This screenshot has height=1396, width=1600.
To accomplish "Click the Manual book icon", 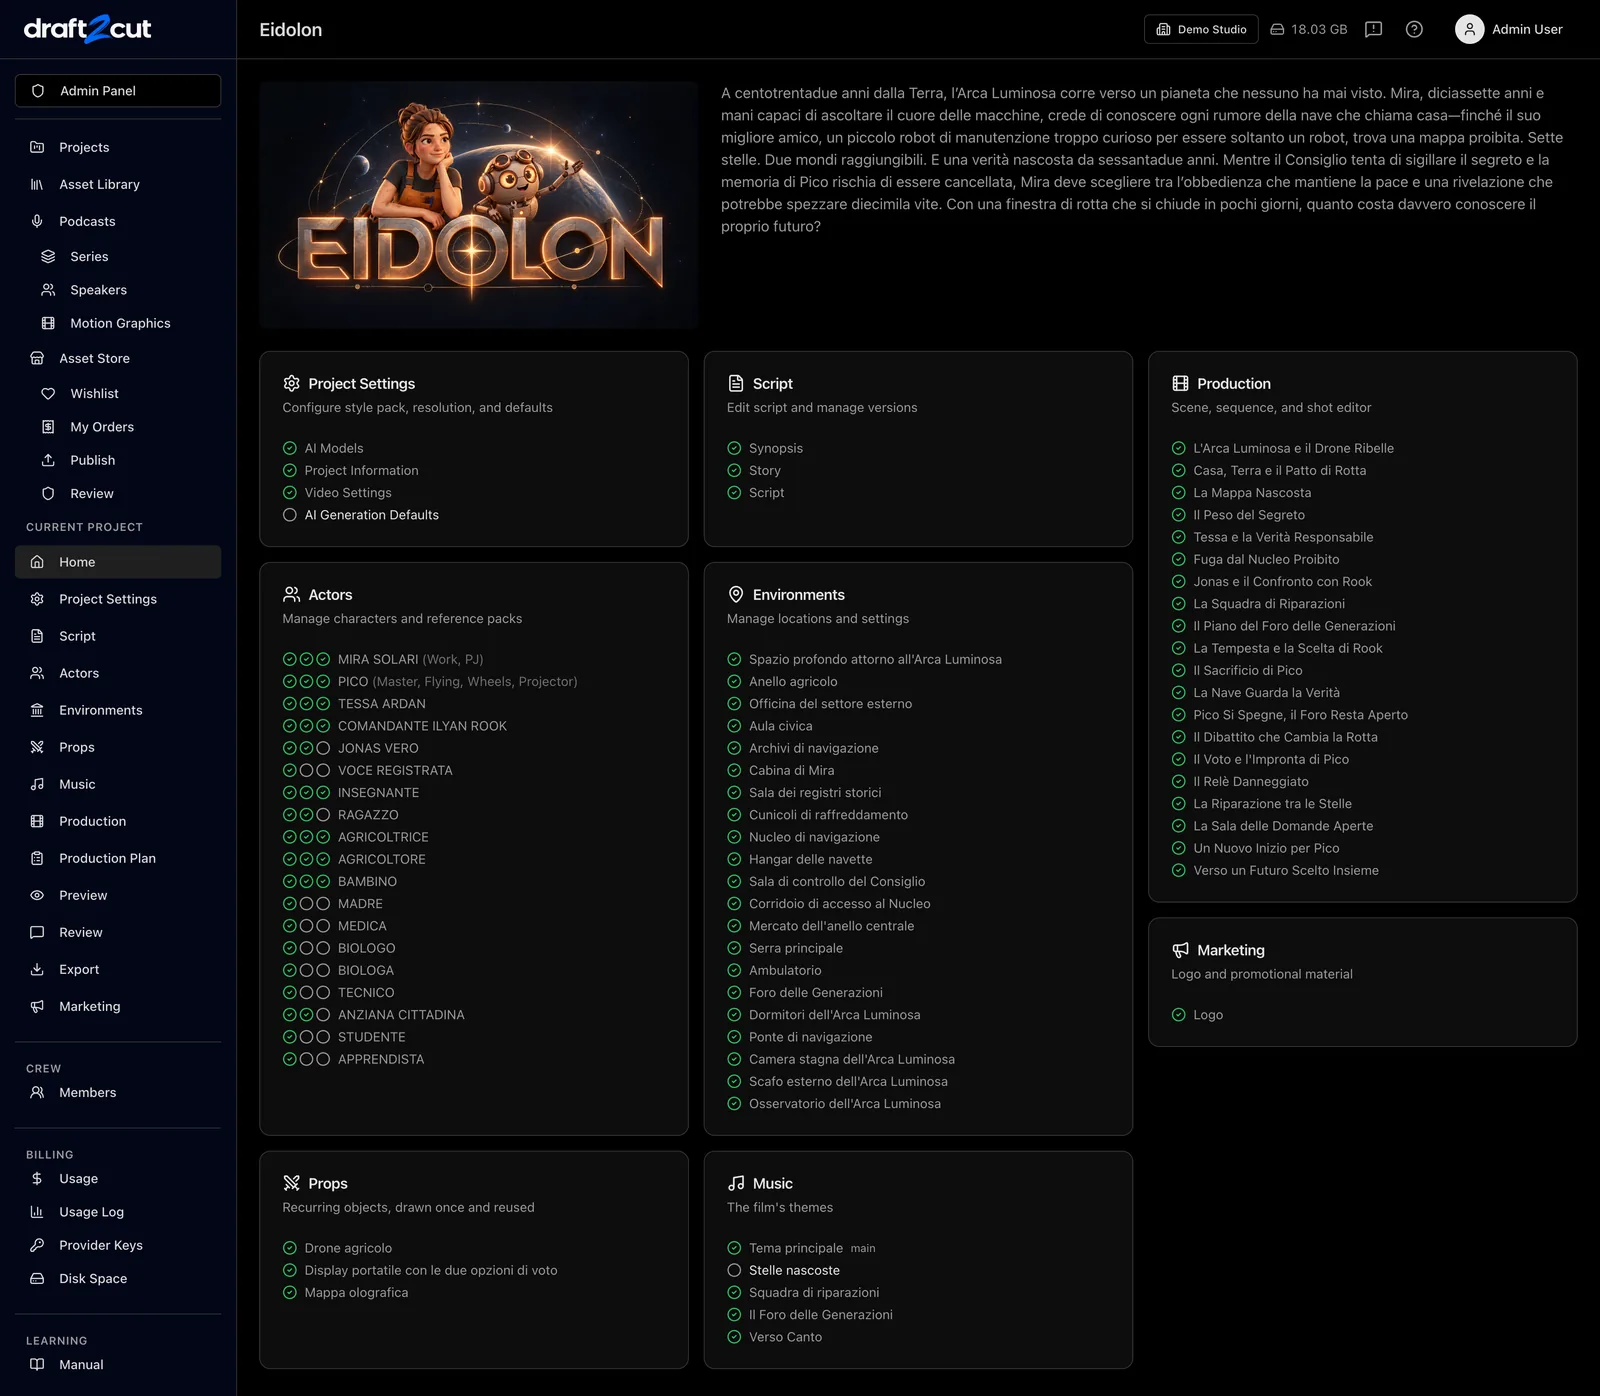I will click(37, 1364).
